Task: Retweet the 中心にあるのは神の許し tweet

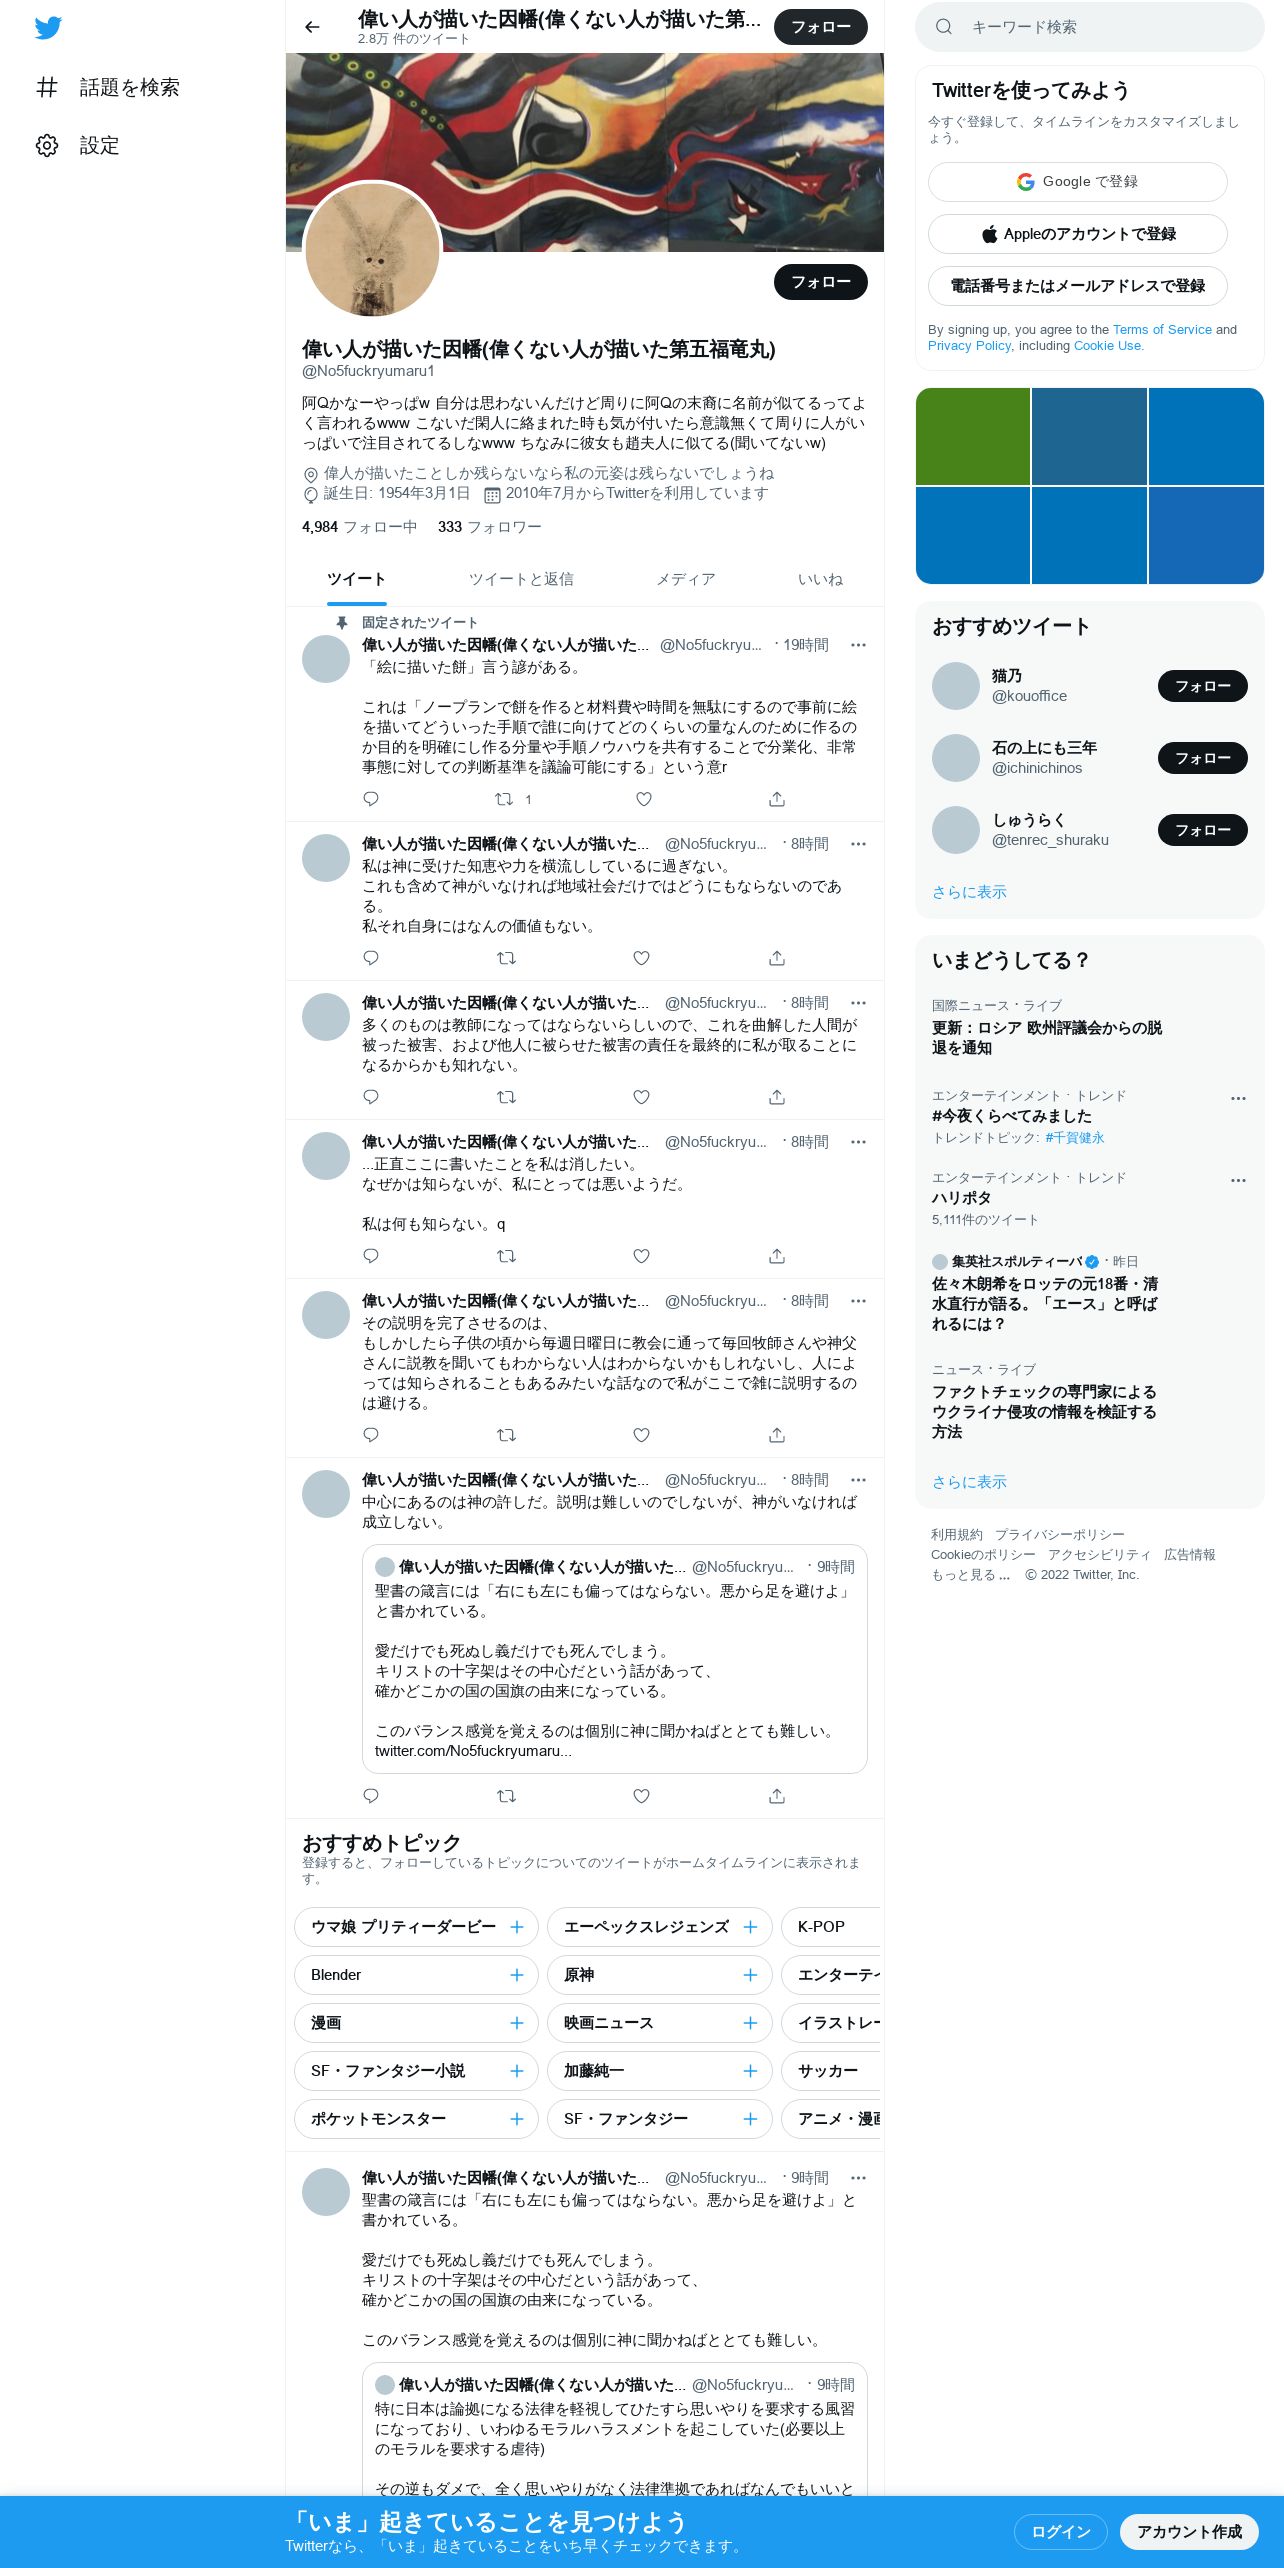Action: (507, 1796)
